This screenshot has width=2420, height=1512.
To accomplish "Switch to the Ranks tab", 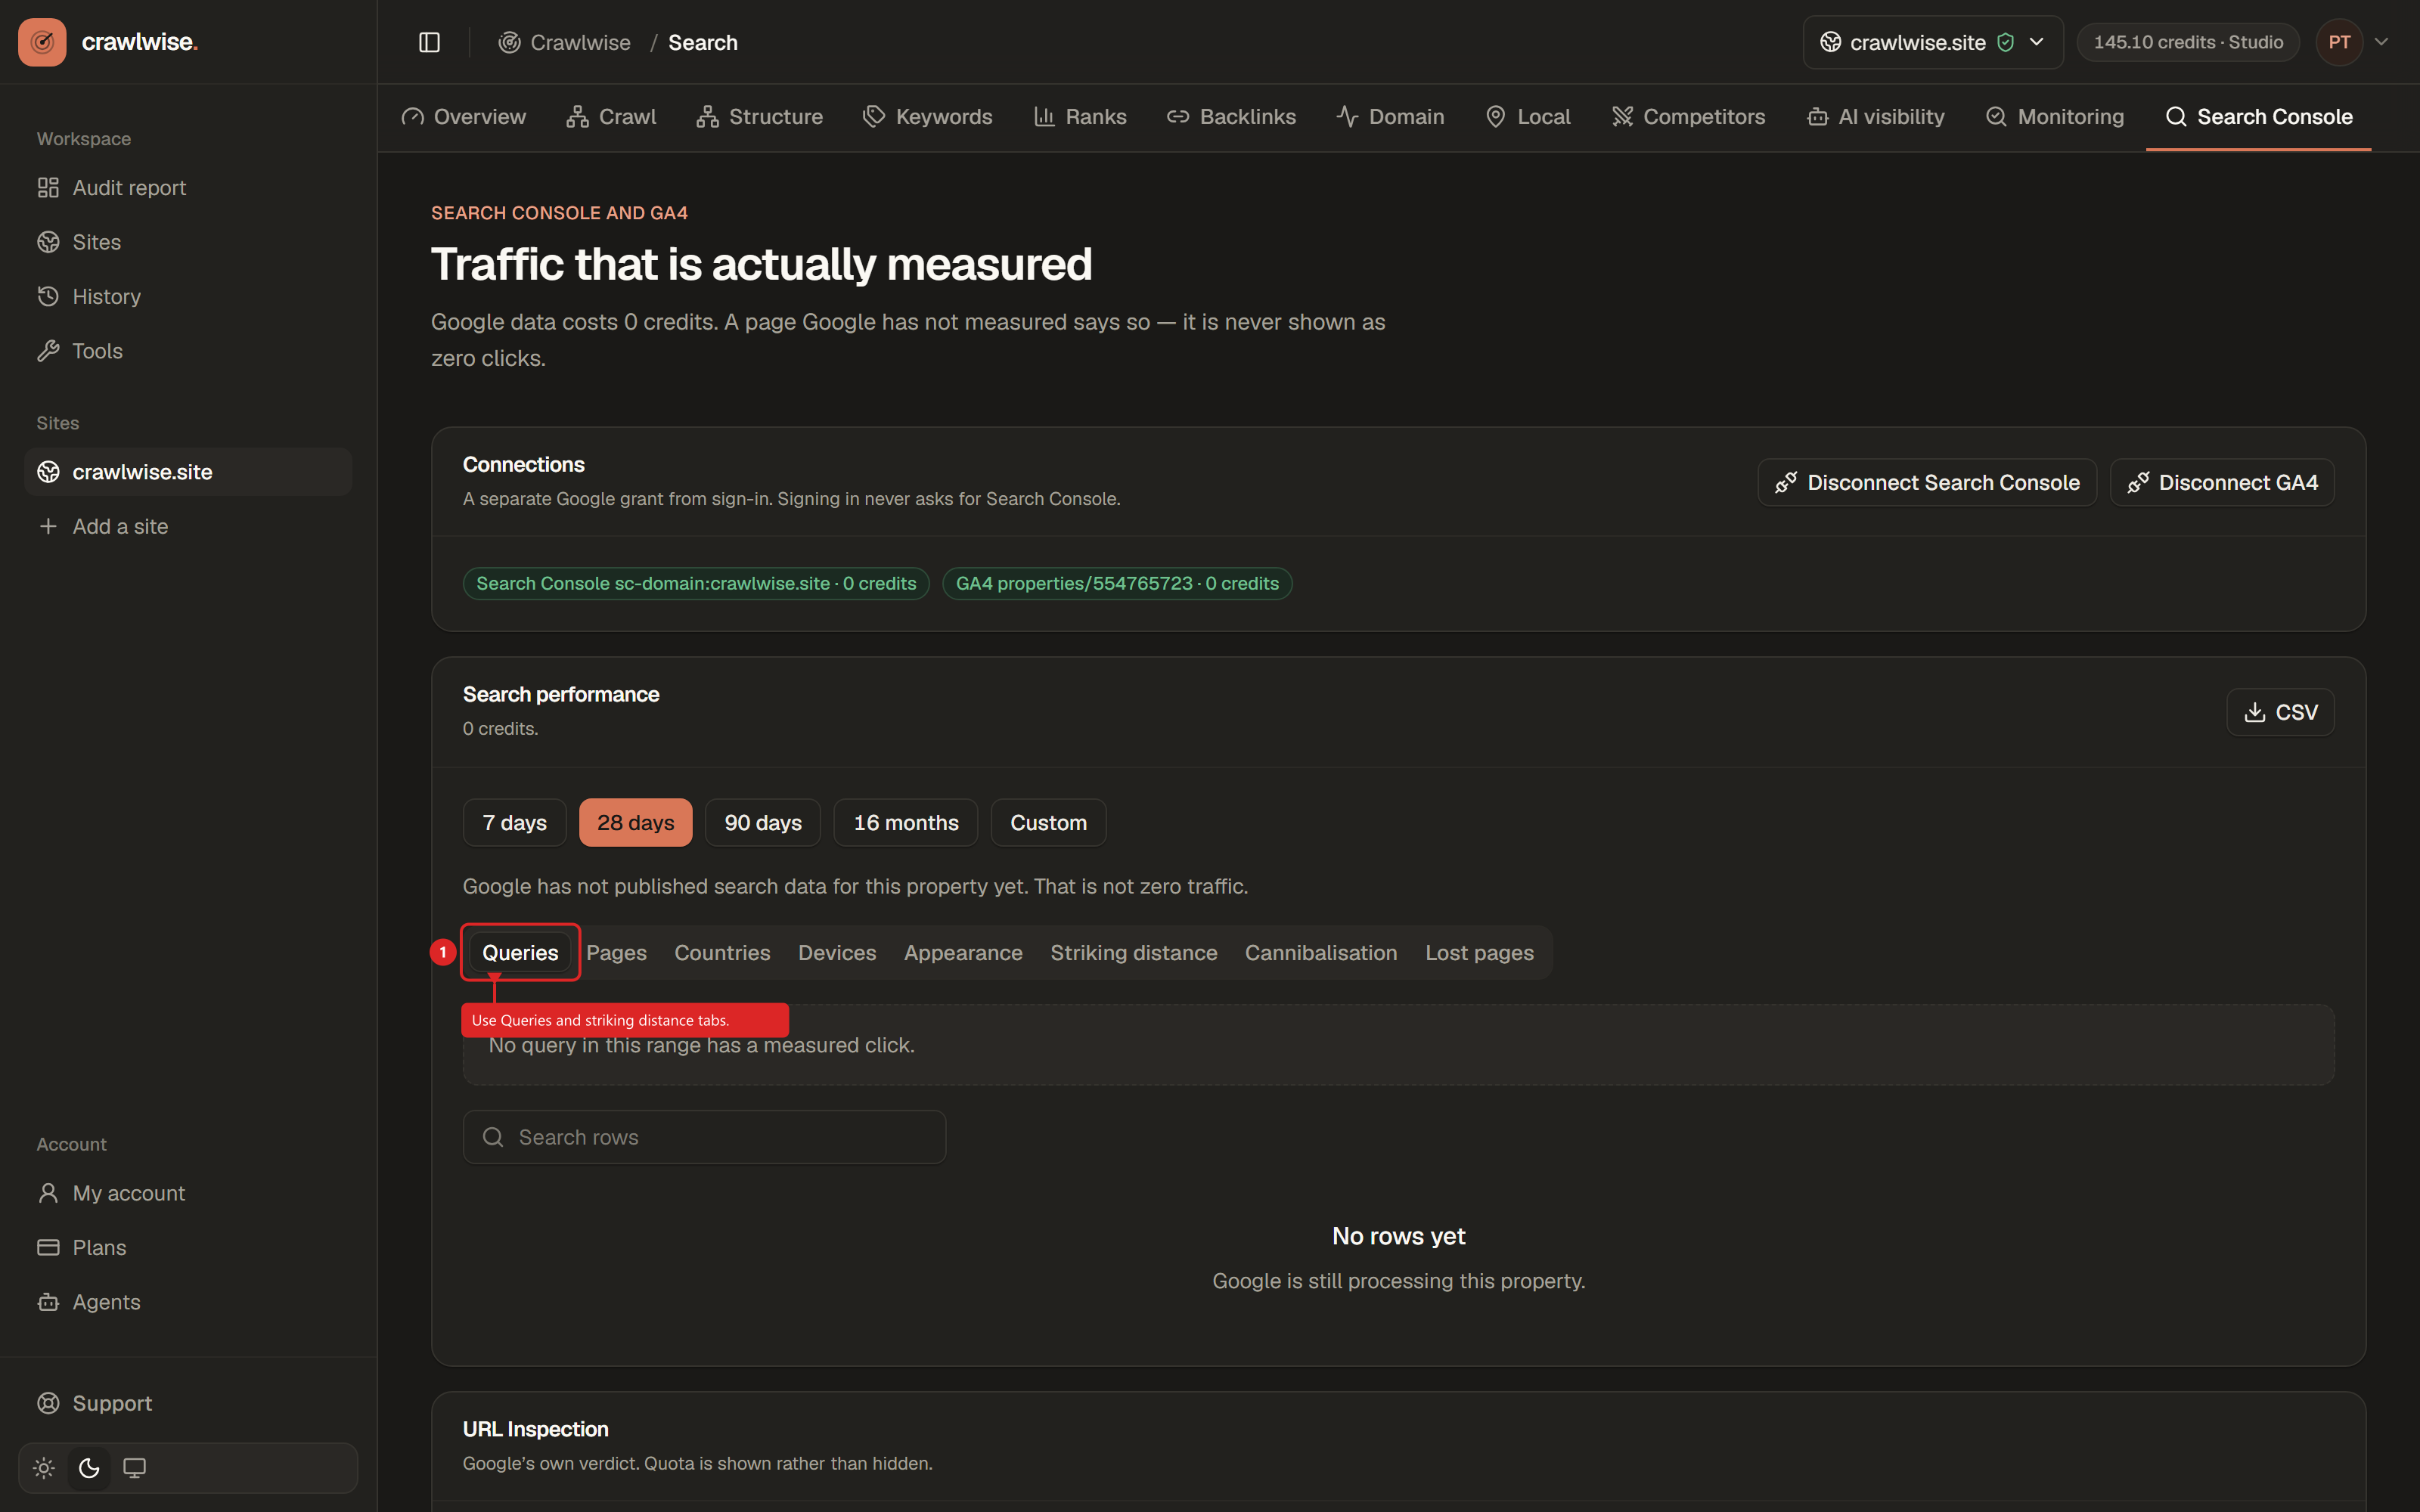I will pos(1080,117).
